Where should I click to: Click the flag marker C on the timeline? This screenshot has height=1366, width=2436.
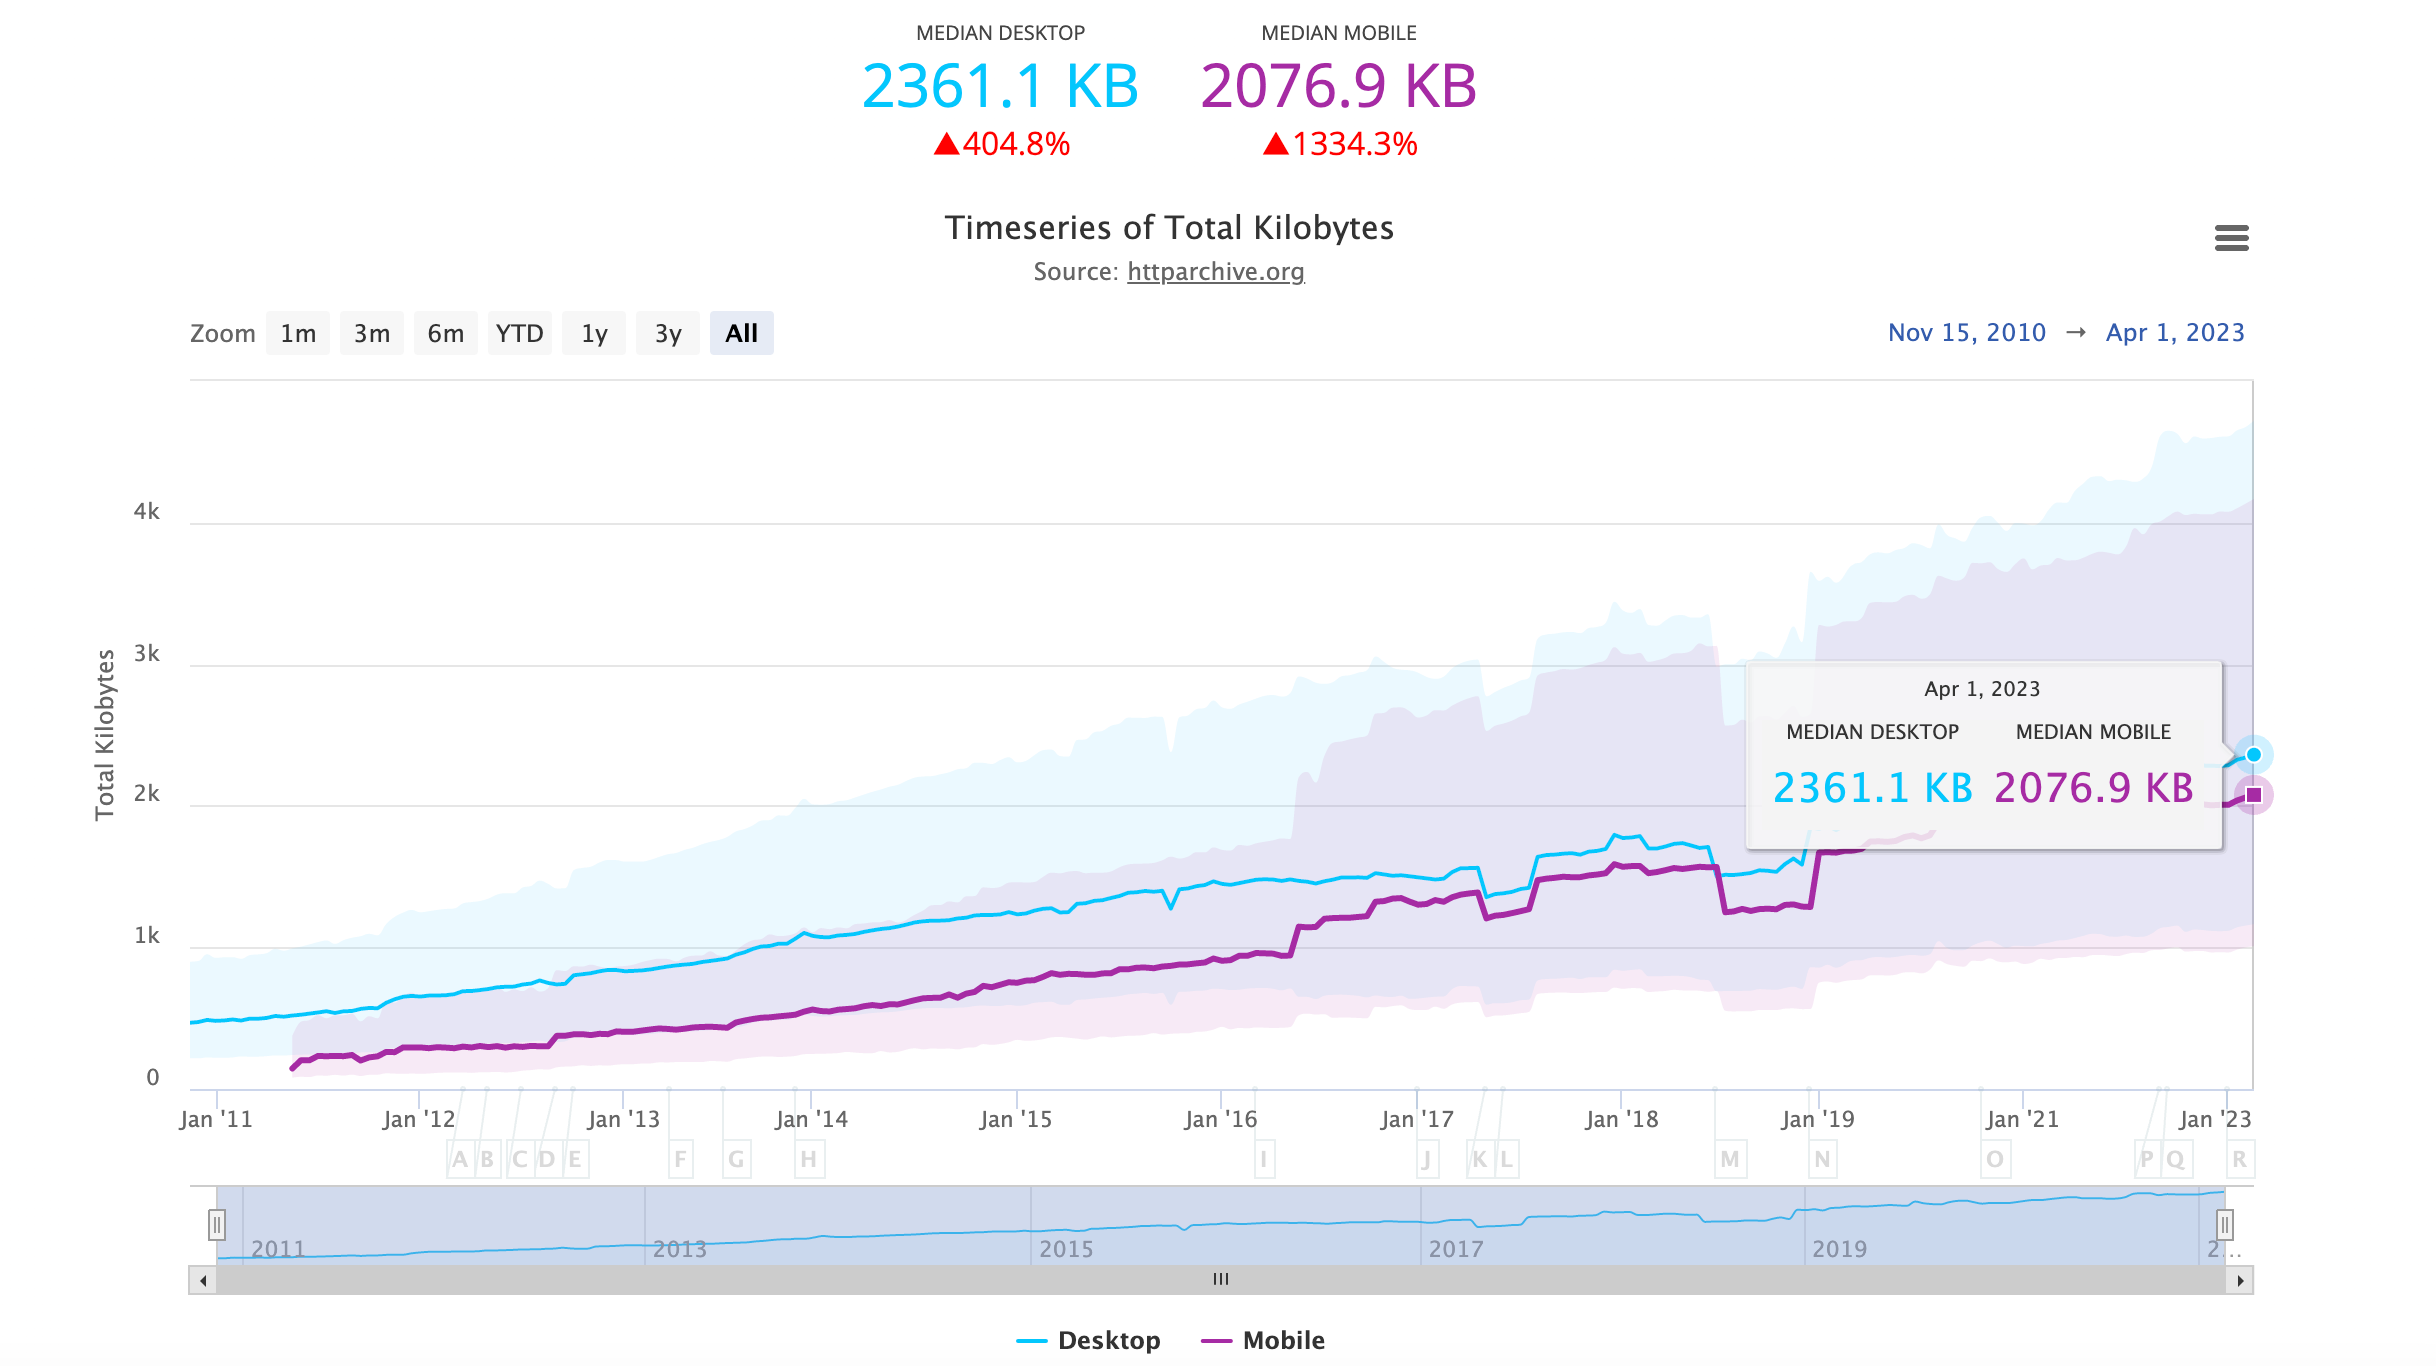pos(520,1159)
